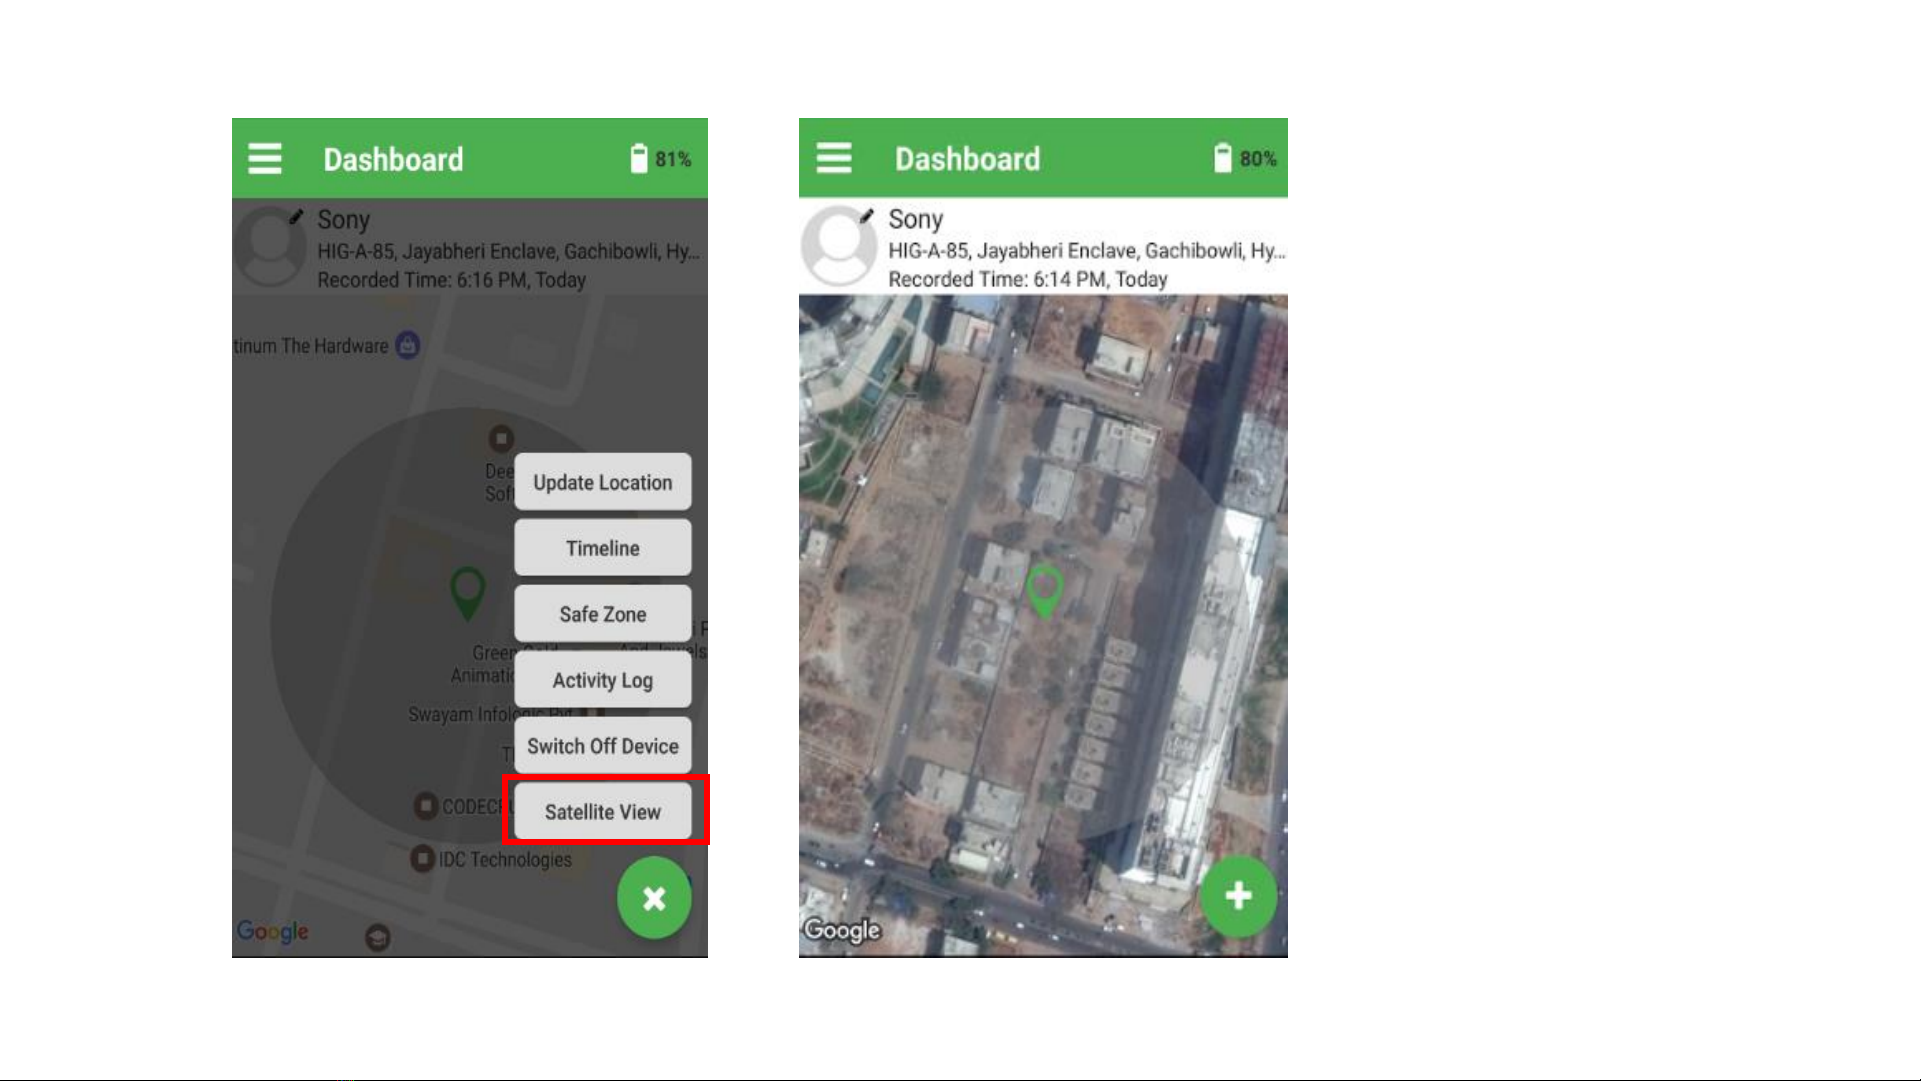Tap the 'Dashboard' title on left screen

(x=393, y=159)
